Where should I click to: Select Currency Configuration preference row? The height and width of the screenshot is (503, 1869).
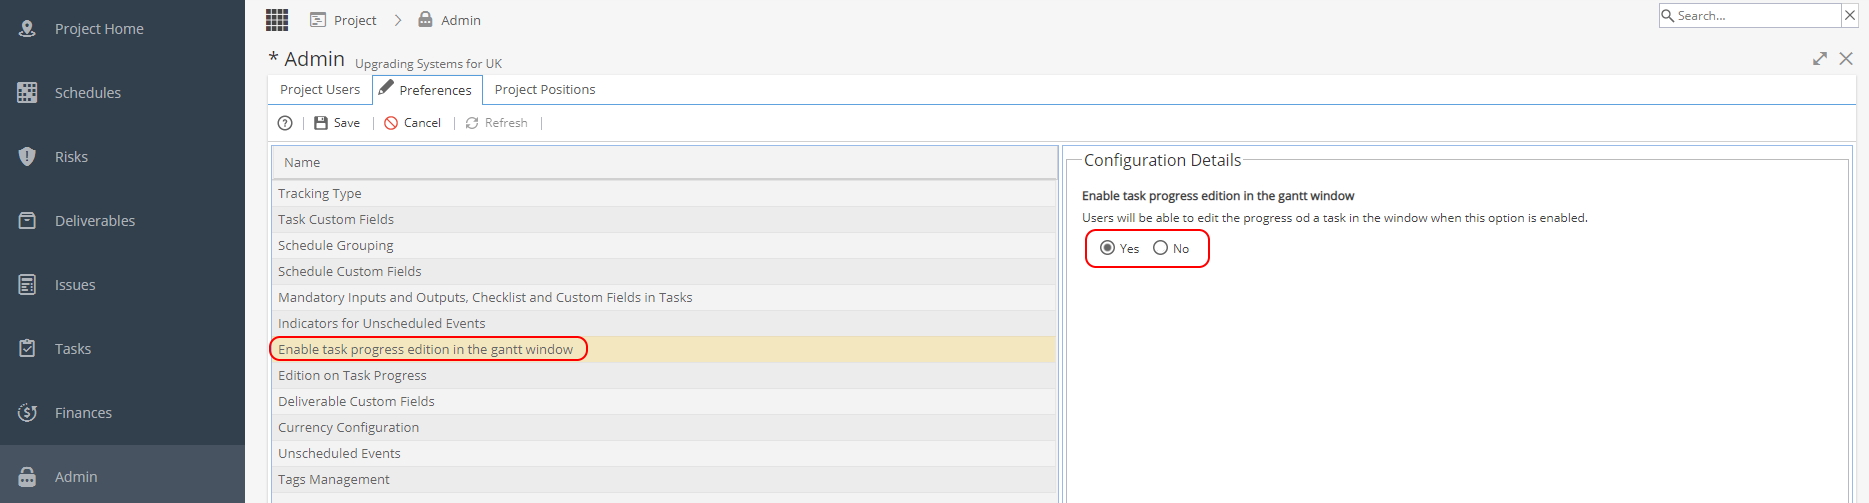tap(664, 427)
